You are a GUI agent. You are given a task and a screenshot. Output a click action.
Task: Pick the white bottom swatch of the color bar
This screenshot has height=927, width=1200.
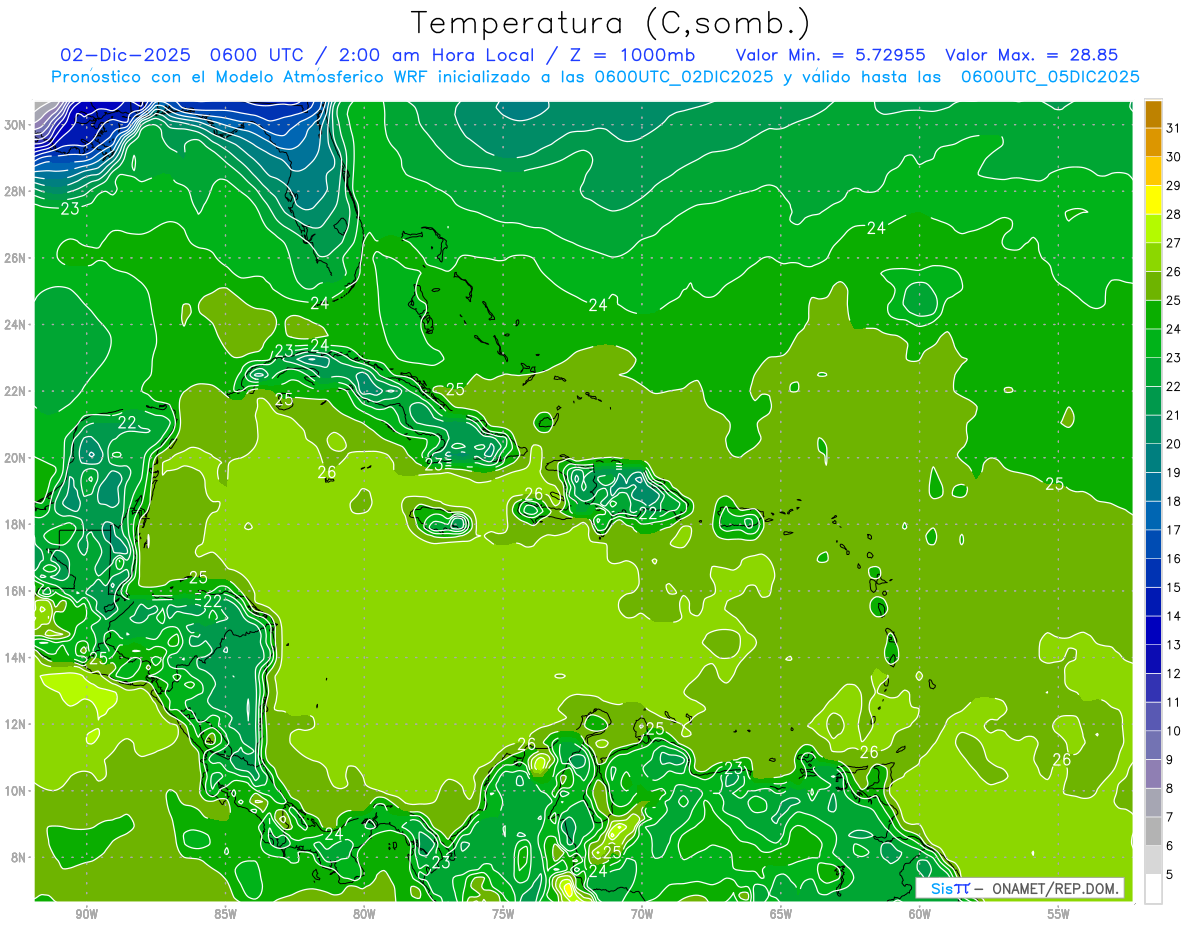[1153, 889]
